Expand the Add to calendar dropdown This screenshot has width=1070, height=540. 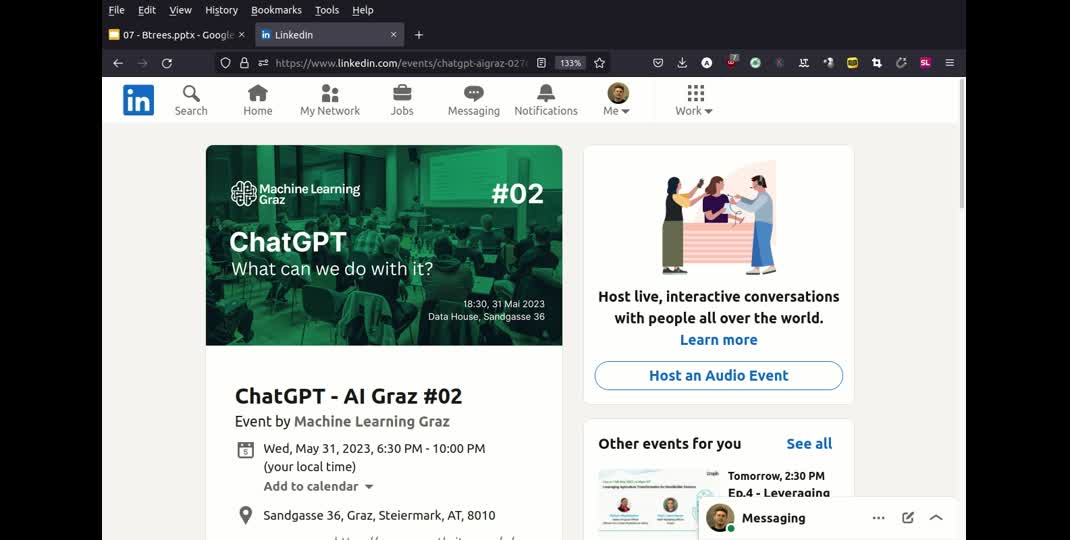click(x=318, y=487)
